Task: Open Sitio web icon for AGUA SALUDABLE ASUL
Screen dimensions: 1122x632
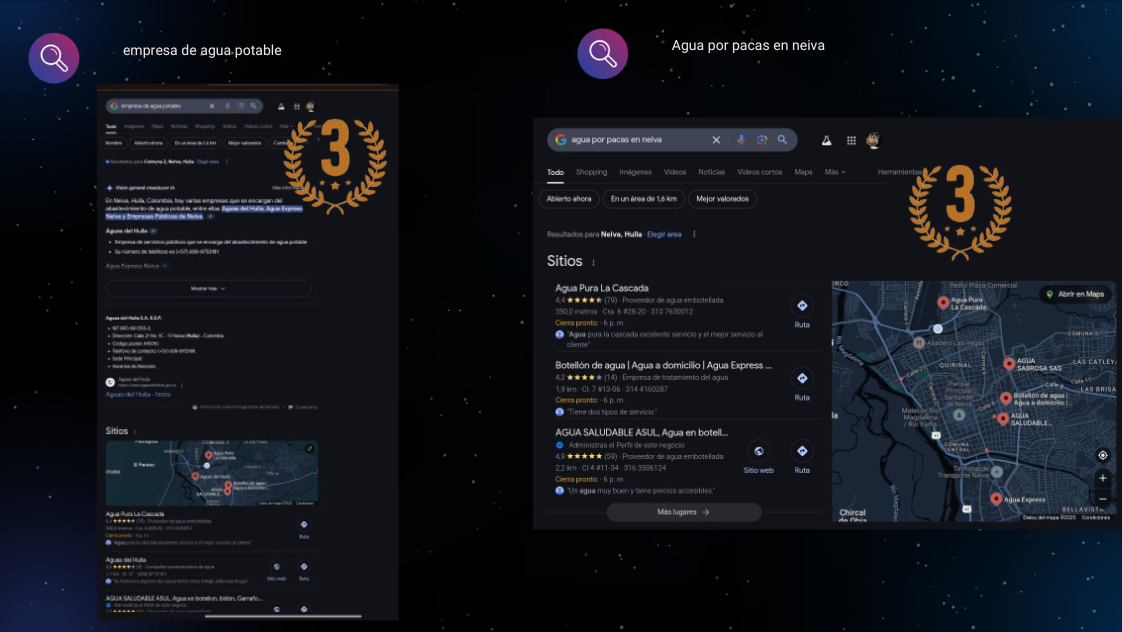Action: point(758,451)
